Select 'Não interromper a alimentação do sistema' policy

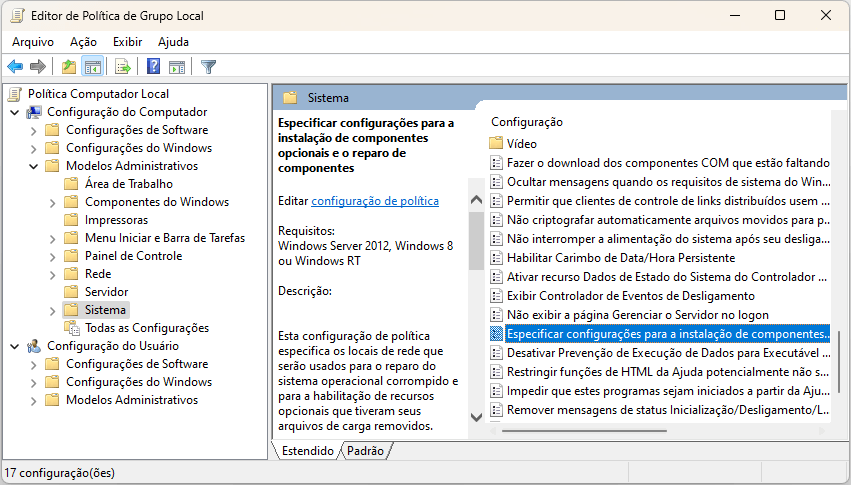click(x=668, y=239)
